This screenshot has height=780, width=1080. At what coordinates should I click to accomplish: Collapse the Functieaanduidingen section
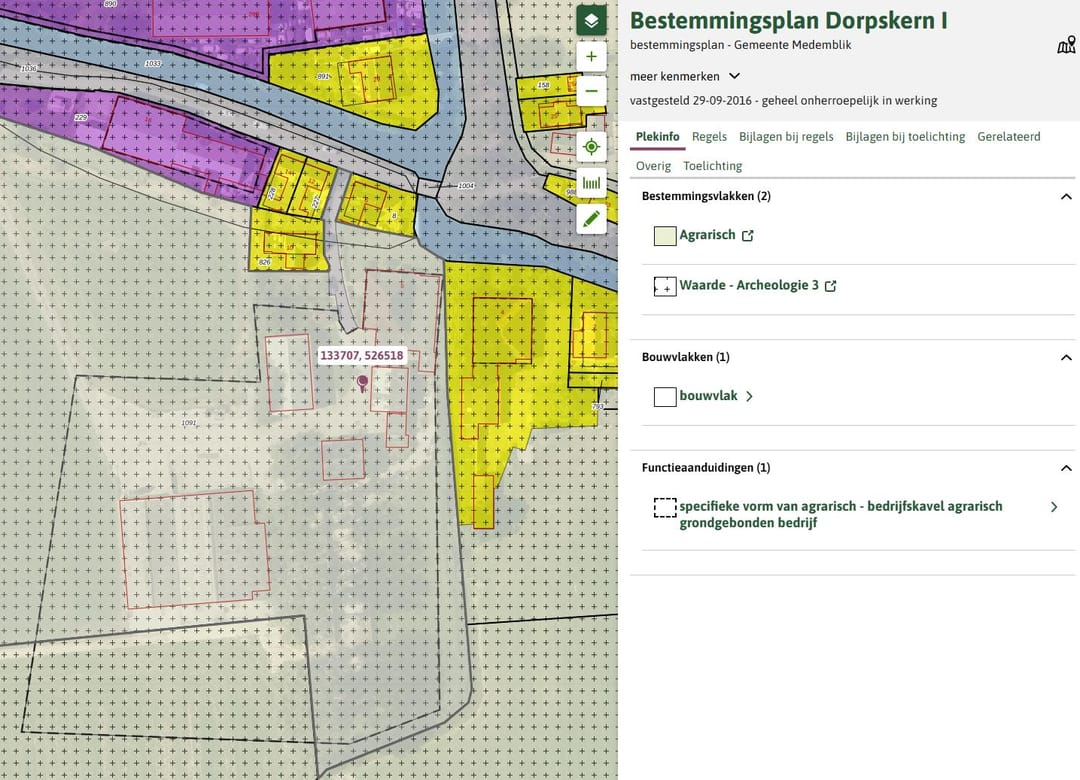pos(1066,468)
